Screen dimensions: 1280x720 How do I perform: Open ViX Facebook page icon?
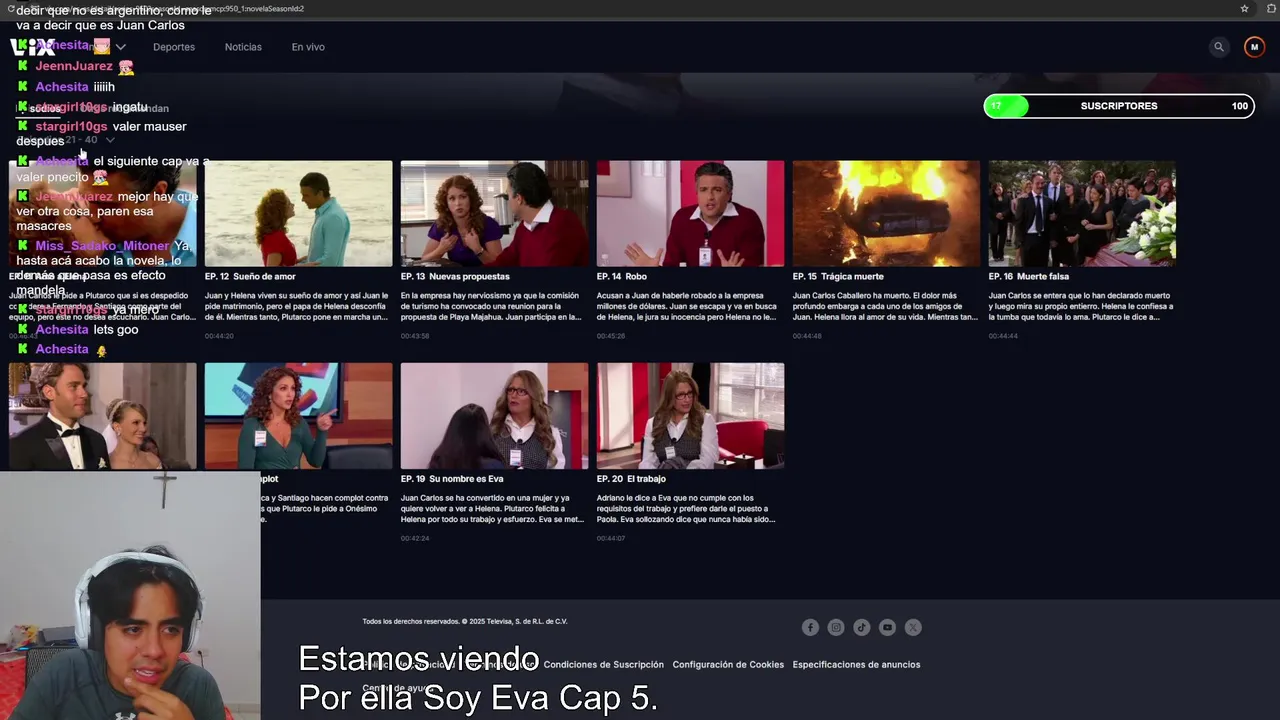[x=810, y=627]
